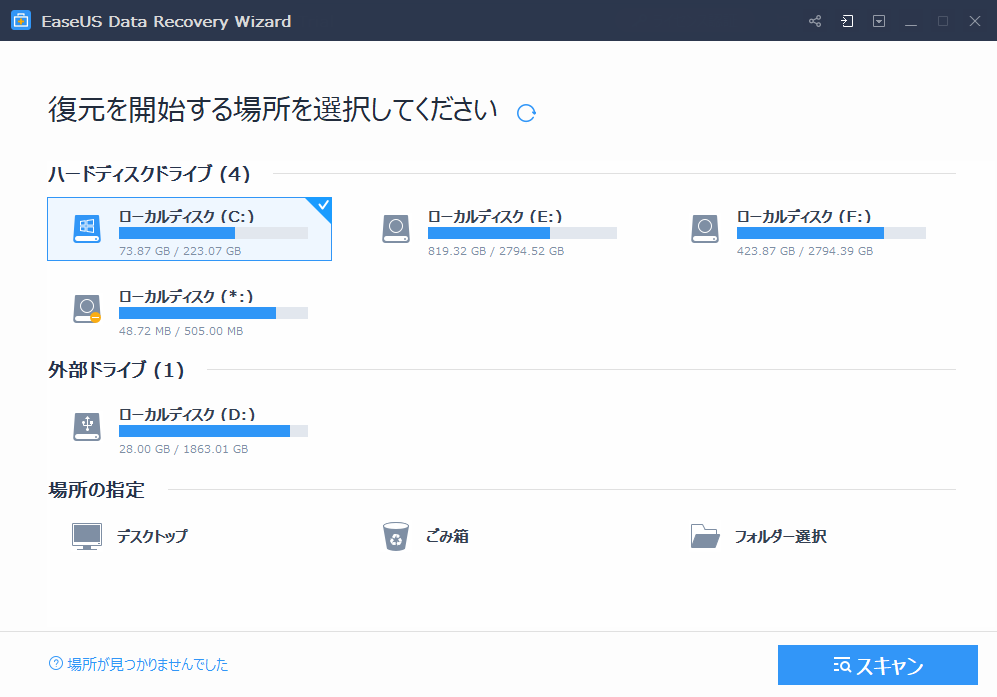Click the ローカルディスク (C:) label
The image size is (997, 697).
(x=186, y=216)
